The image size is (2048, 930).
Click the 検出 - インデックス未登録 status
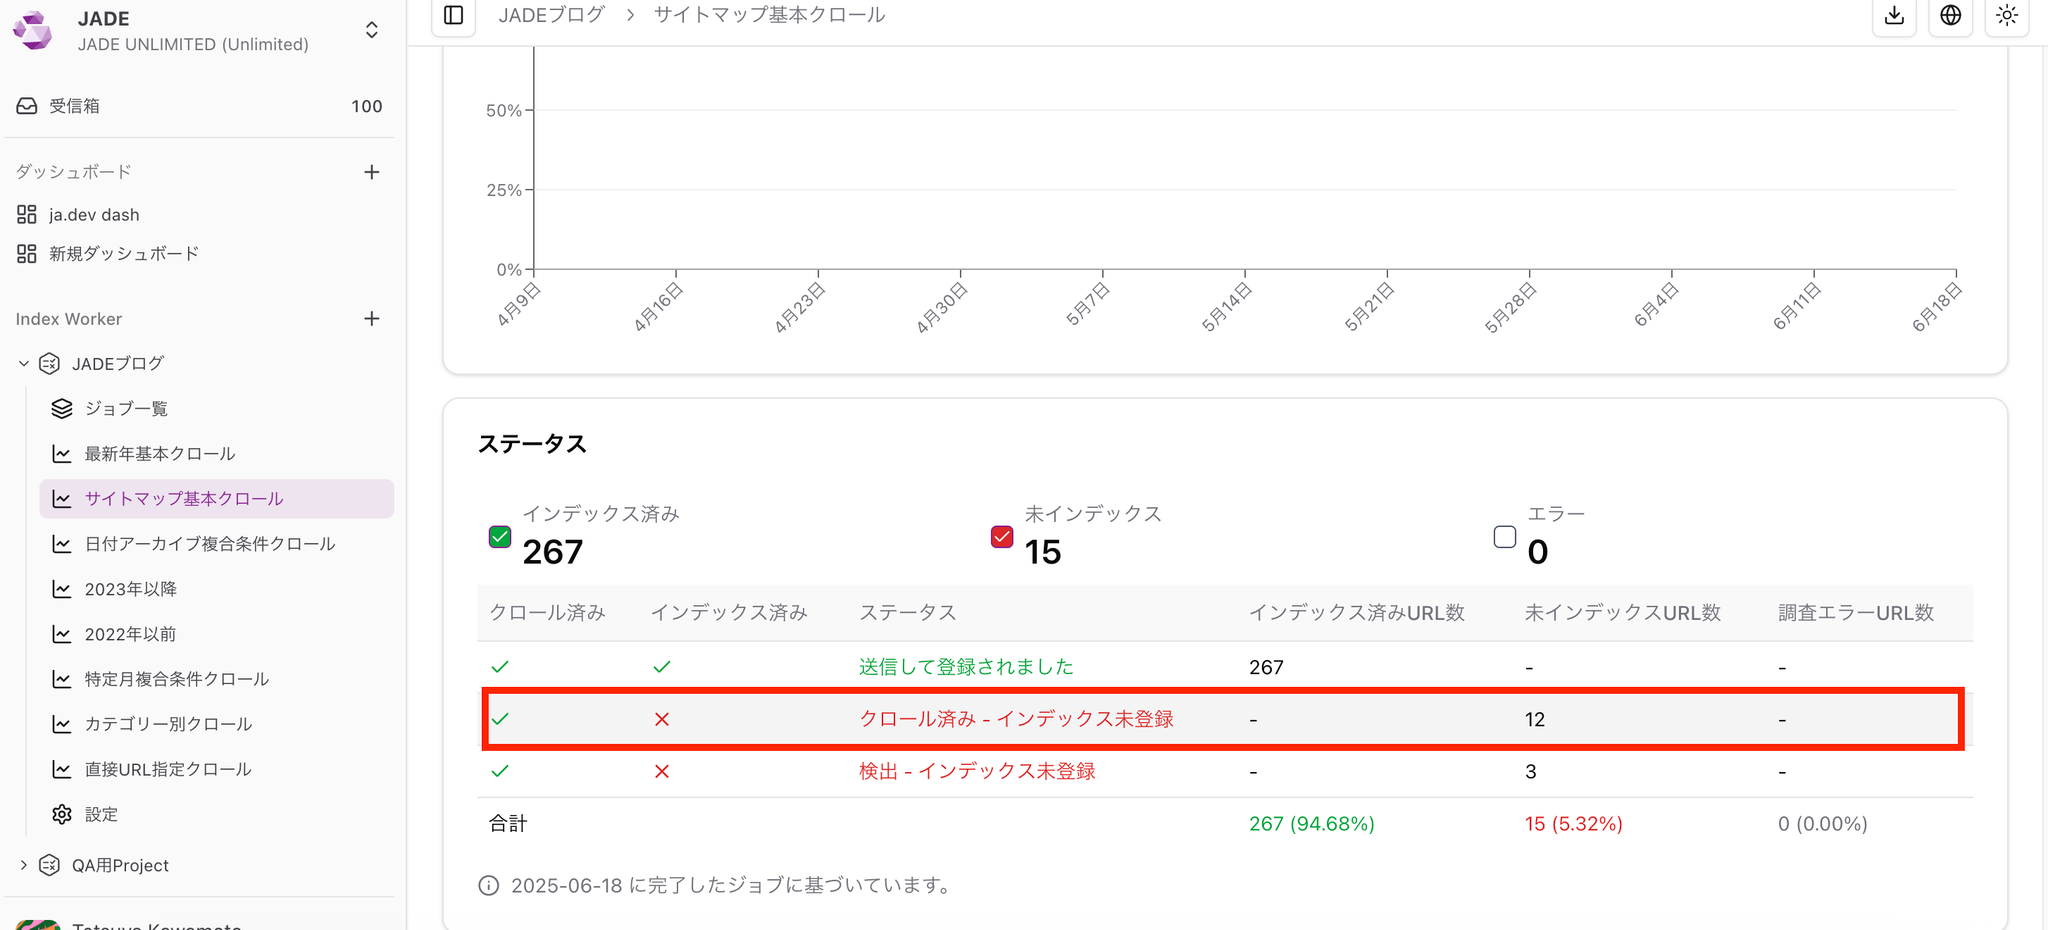[x=977, y=771]
